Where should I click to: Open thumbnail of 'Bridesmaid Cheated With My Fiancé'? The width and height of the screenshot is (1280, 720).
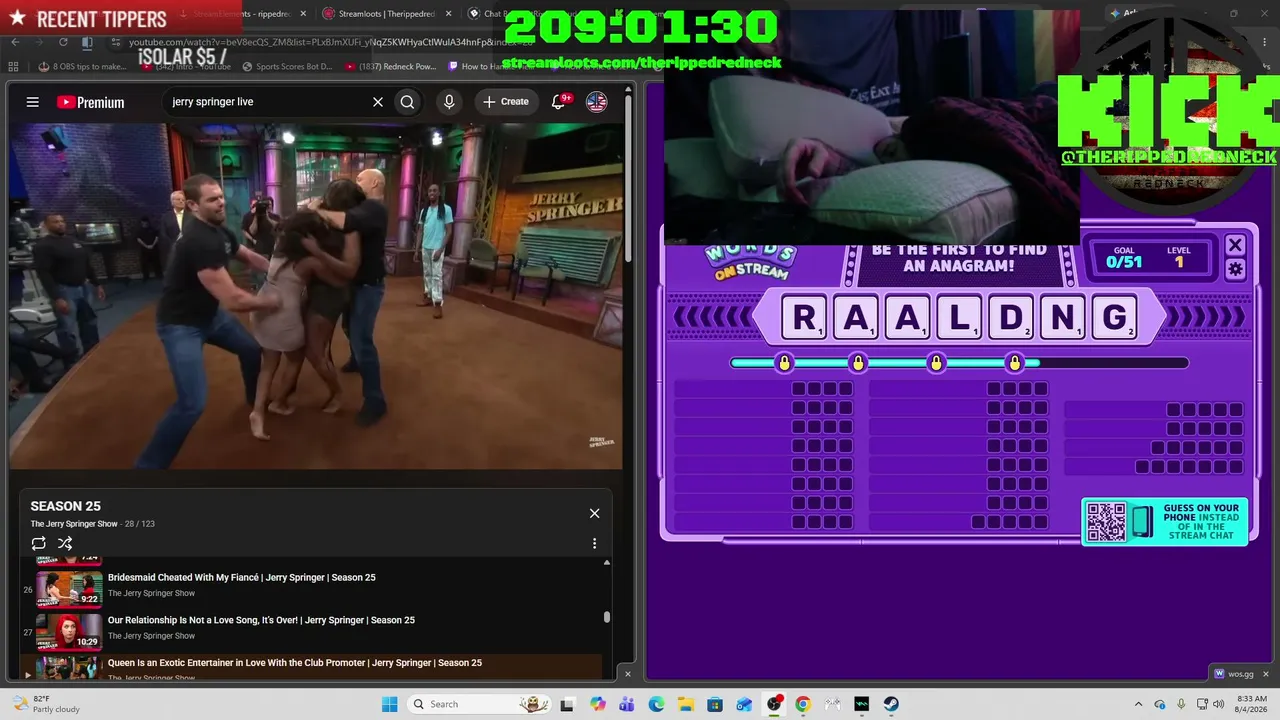tap(69, 588)
